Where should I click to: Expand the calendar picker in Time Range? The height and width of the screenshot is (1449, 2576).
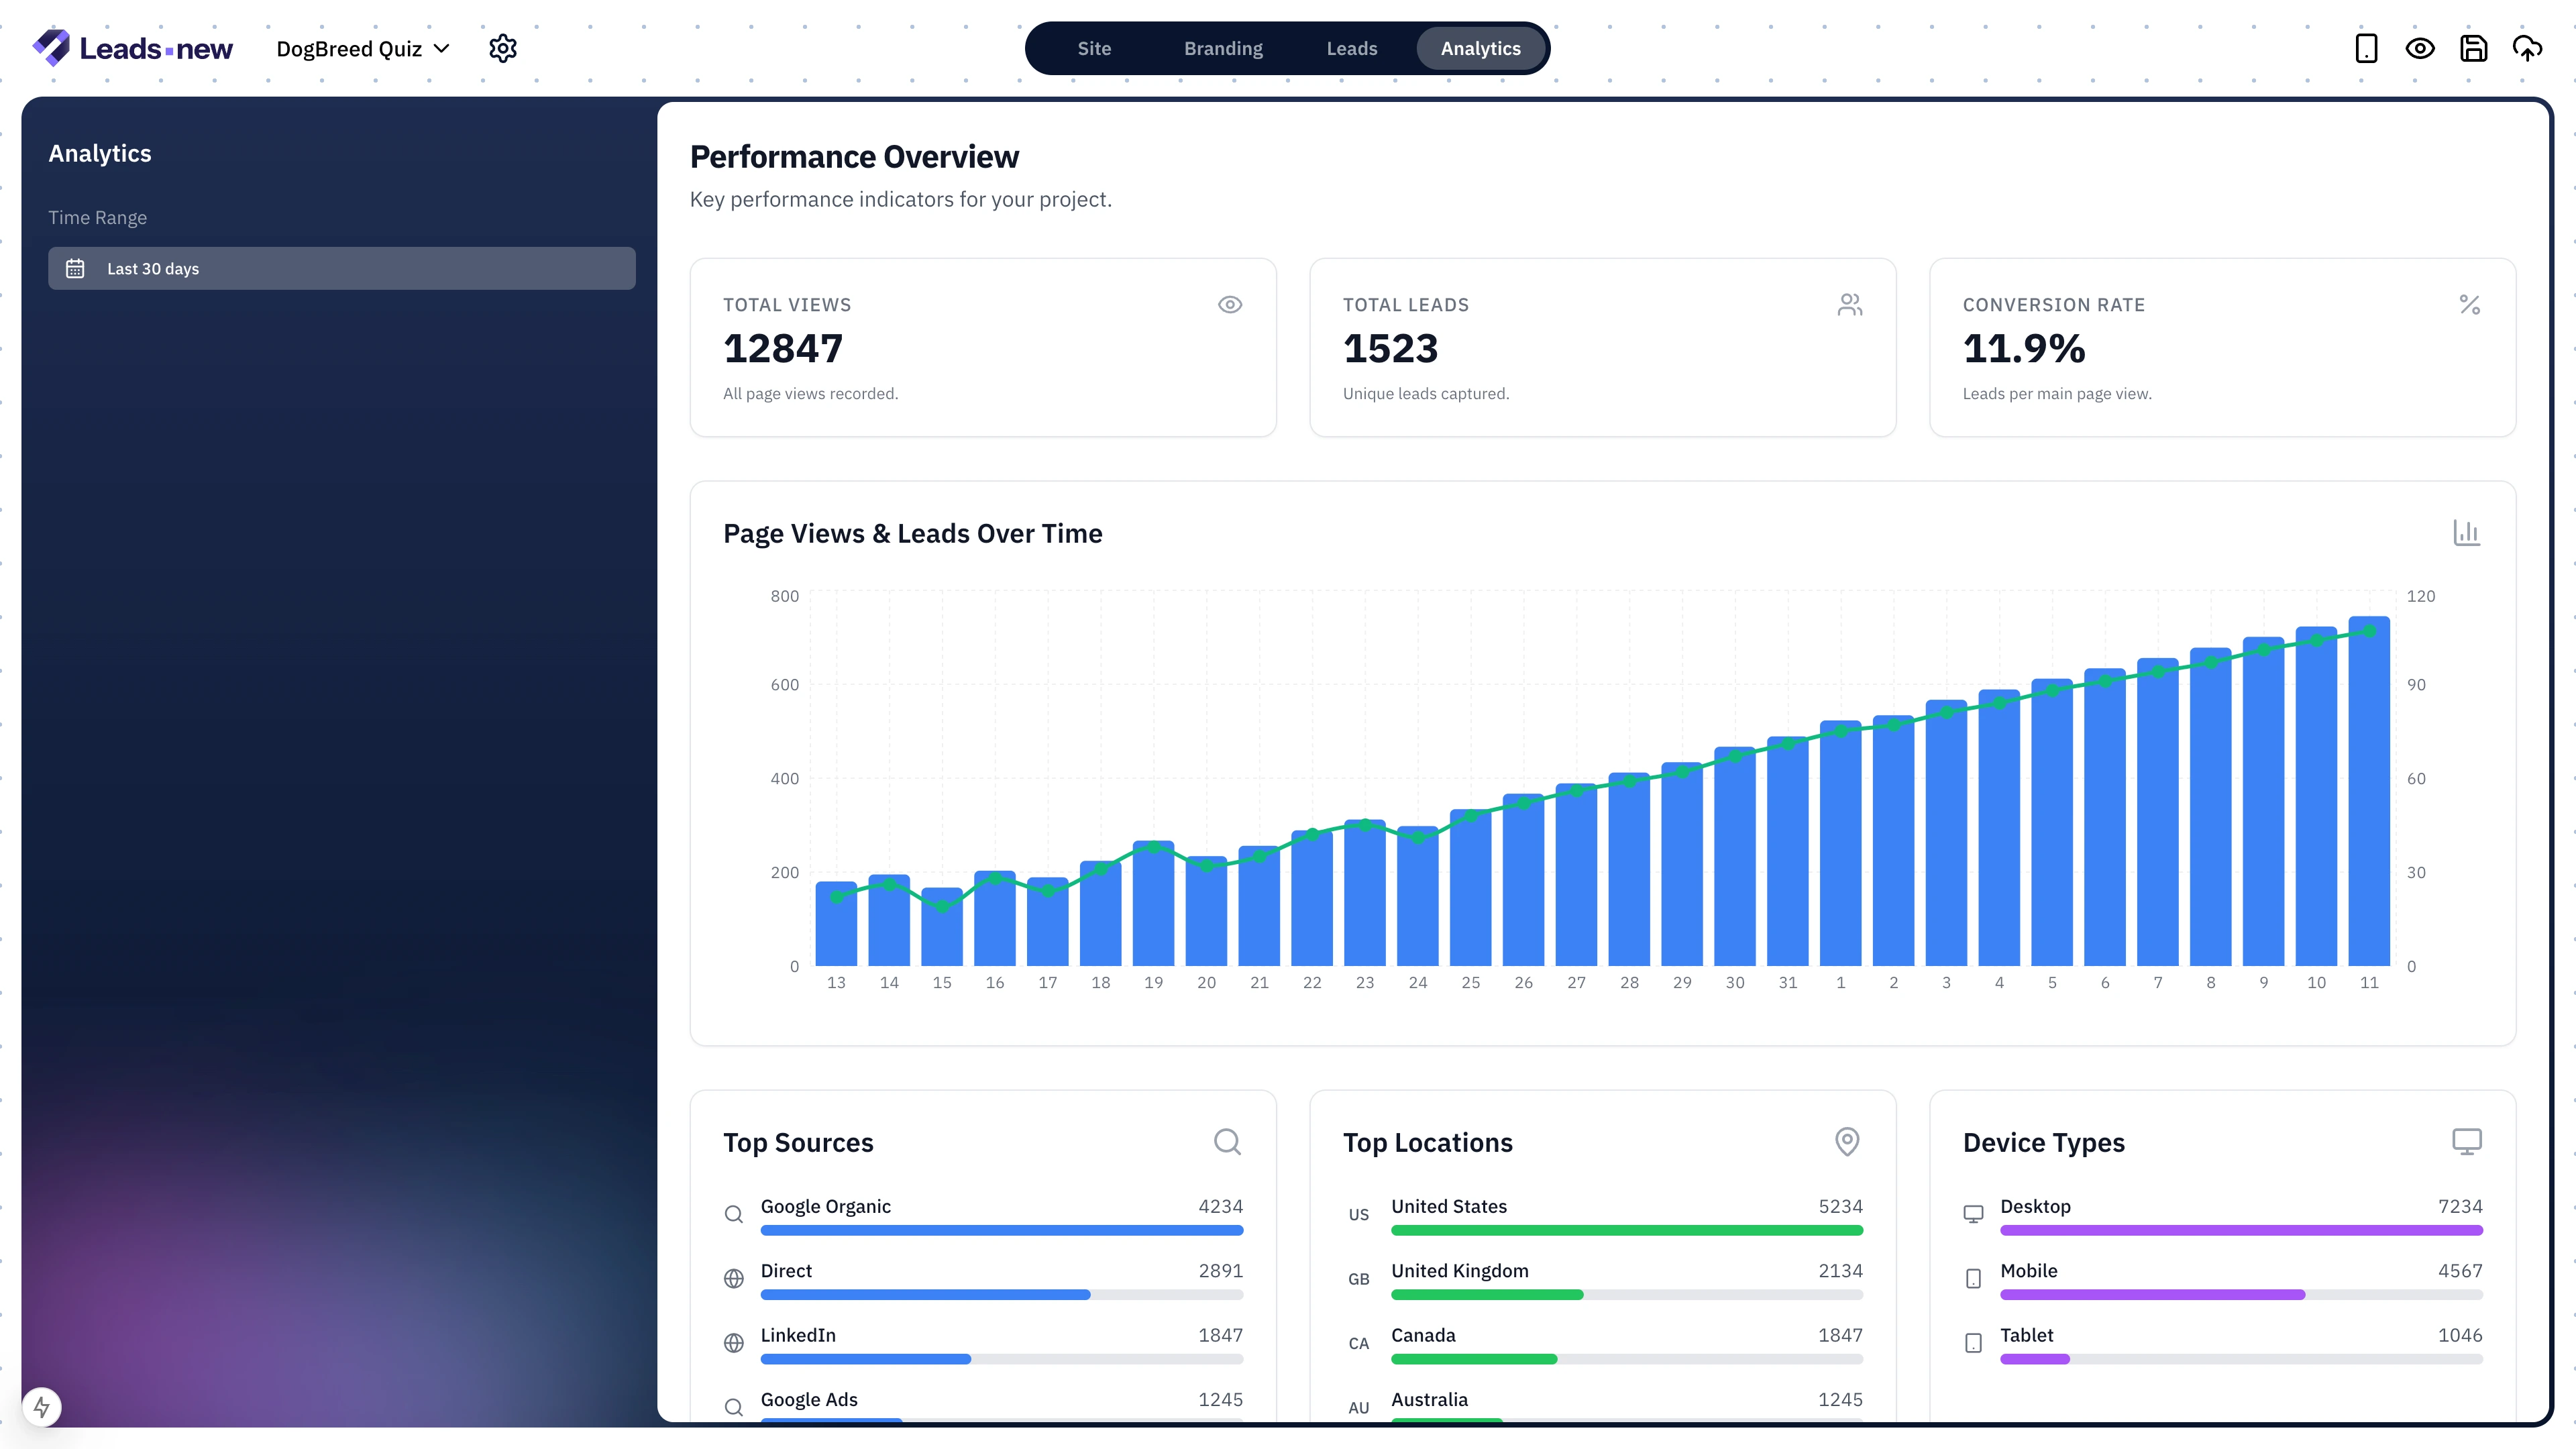pos(75,268)
